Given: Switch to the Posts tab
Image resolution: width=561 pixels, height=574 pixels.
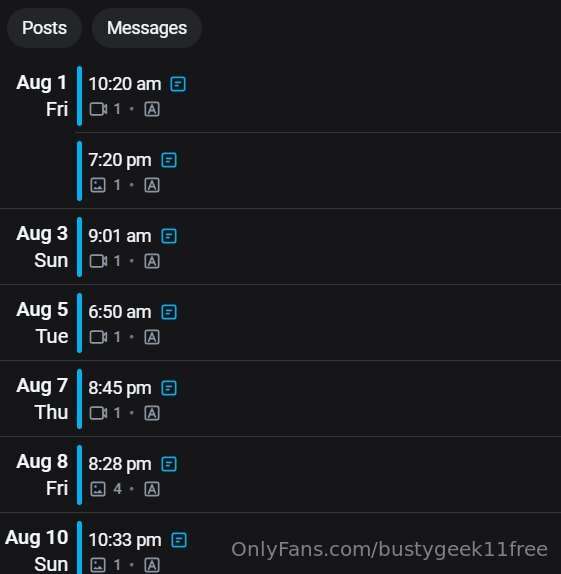Looking at the screenshot, I should click(44, 28).
